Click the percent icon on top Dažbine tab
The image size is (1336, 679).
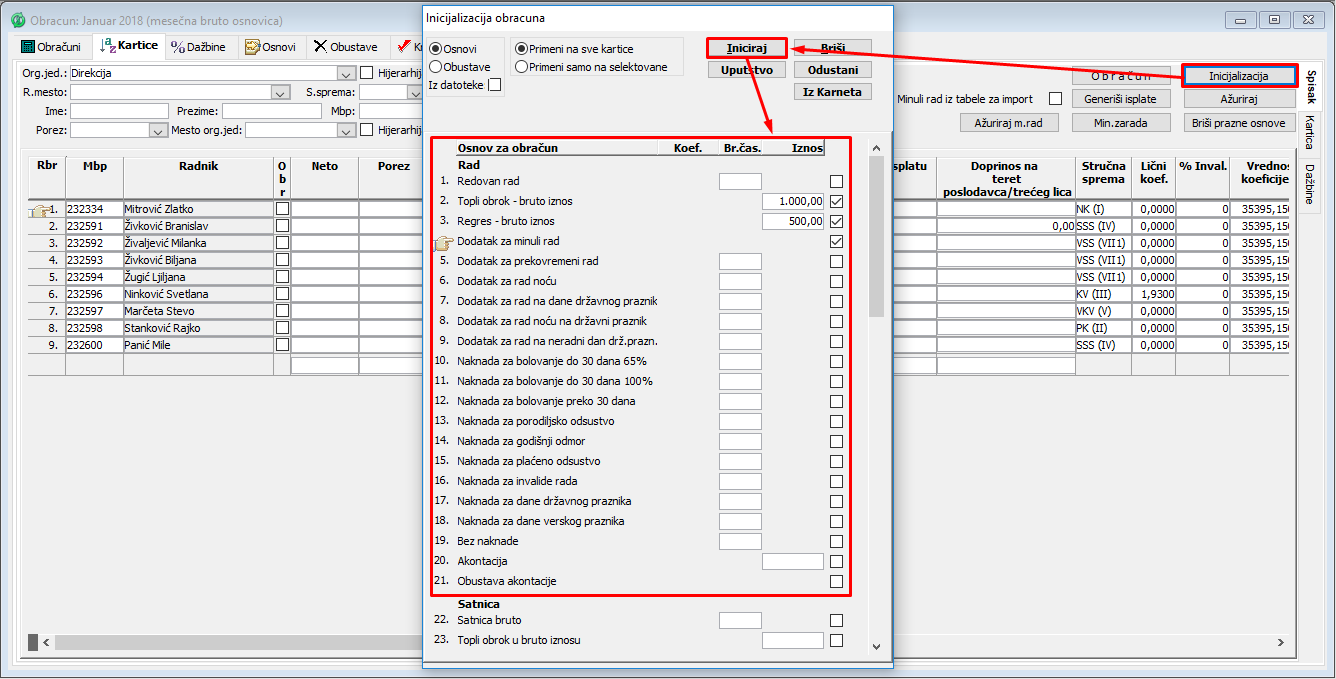tap(178, 47)
